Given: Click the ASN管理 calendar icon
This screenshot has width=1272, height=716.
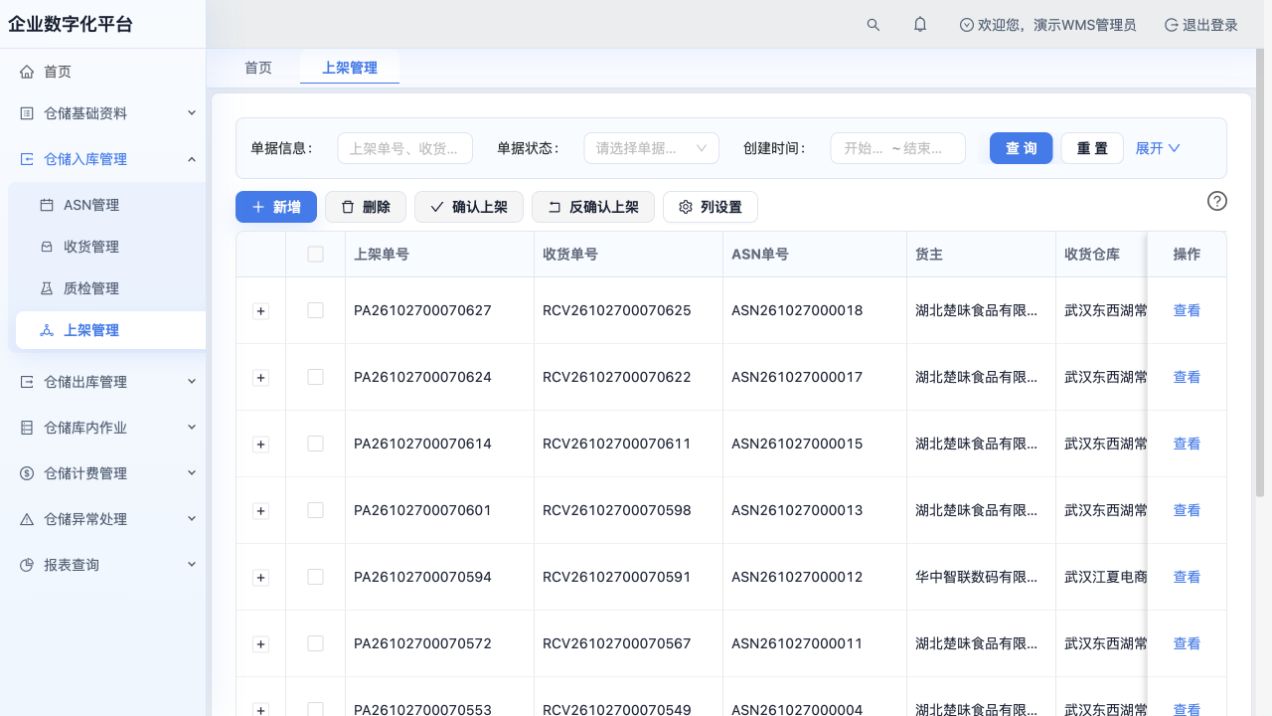Looking at the screenshot, I should click(47, 205).
